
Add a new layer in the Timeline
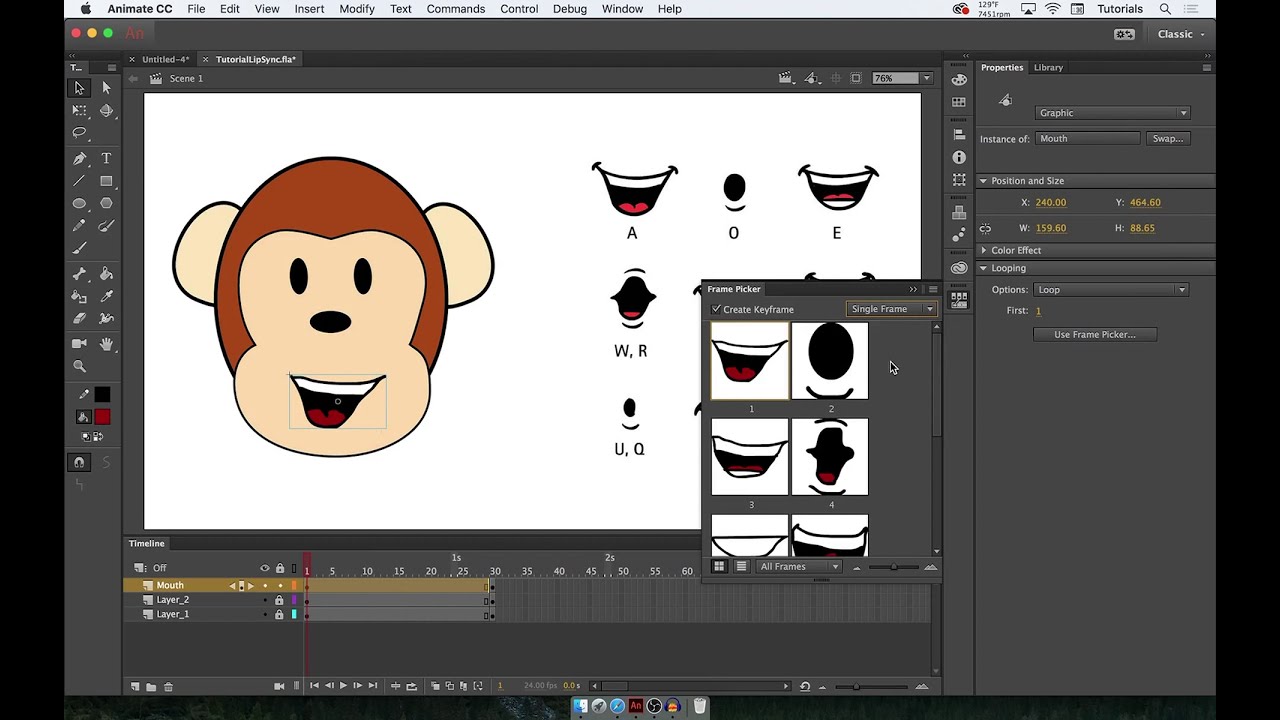click(x=135, y=686)
